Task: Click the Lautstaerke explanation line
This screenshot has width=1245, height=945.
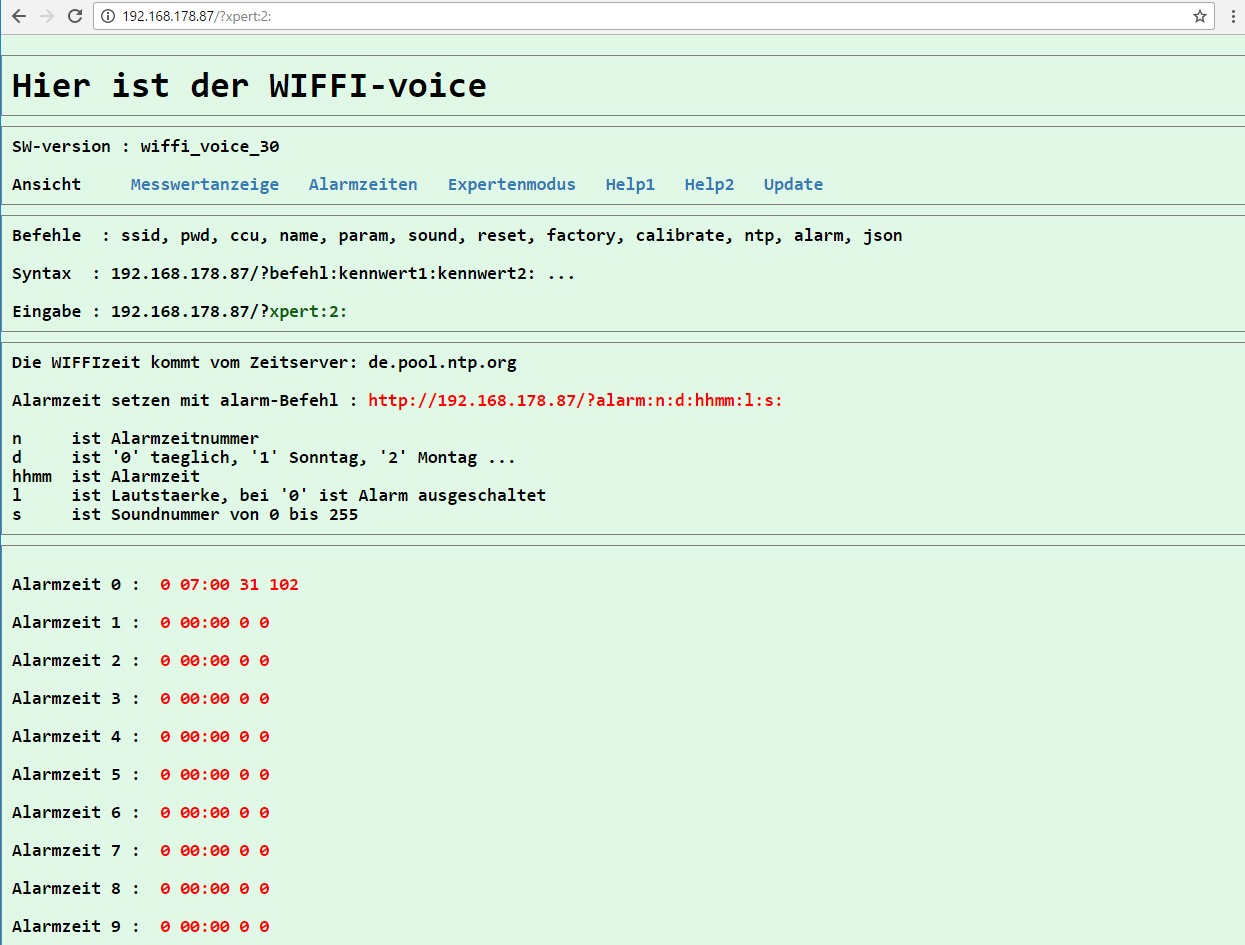Action: pos(279,495)
